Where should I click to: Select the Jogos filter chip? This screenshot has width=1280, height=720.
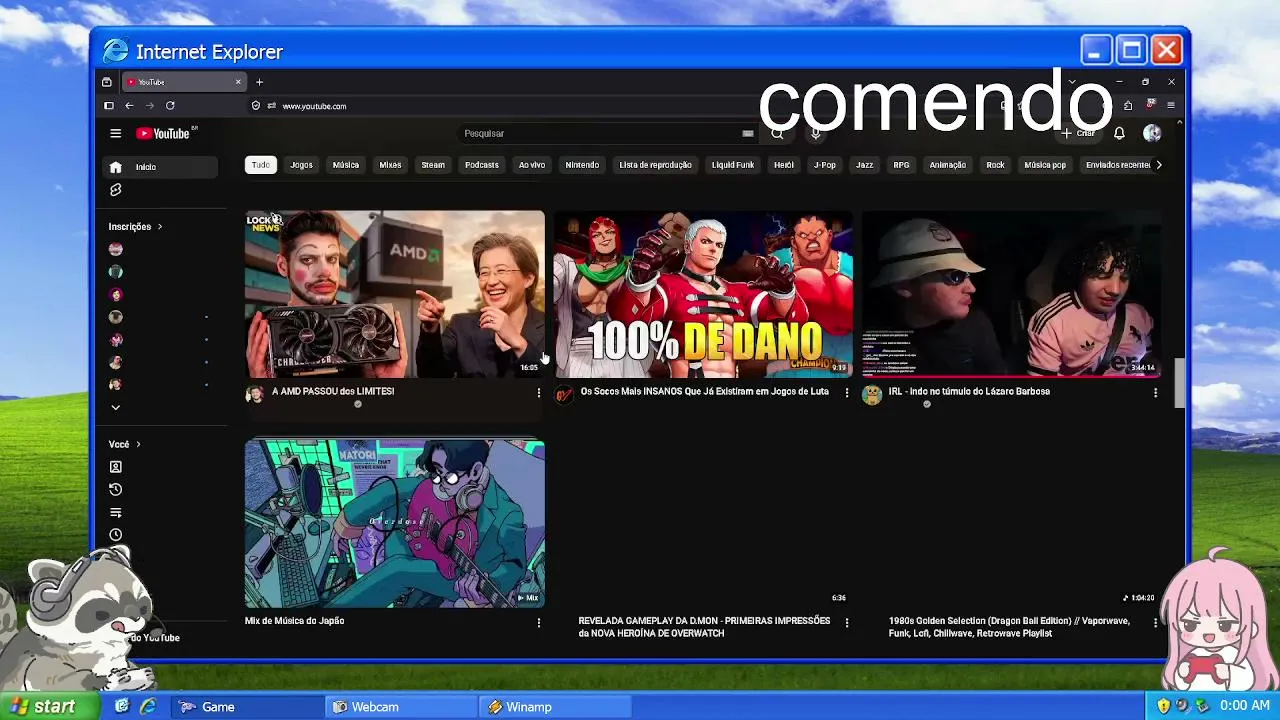pos(301,165)
